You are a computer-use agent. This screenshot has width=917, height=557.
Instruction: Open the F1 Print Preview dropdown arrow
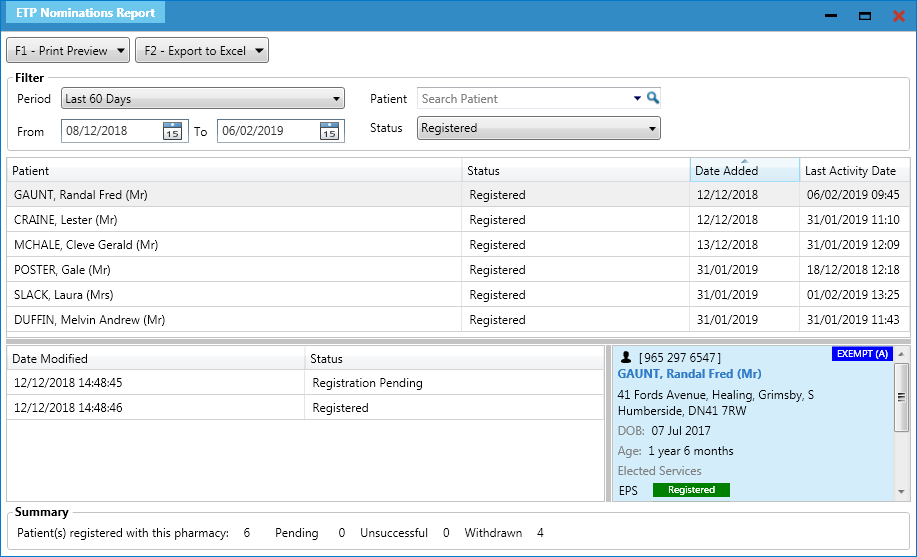[x=120, y=51]
